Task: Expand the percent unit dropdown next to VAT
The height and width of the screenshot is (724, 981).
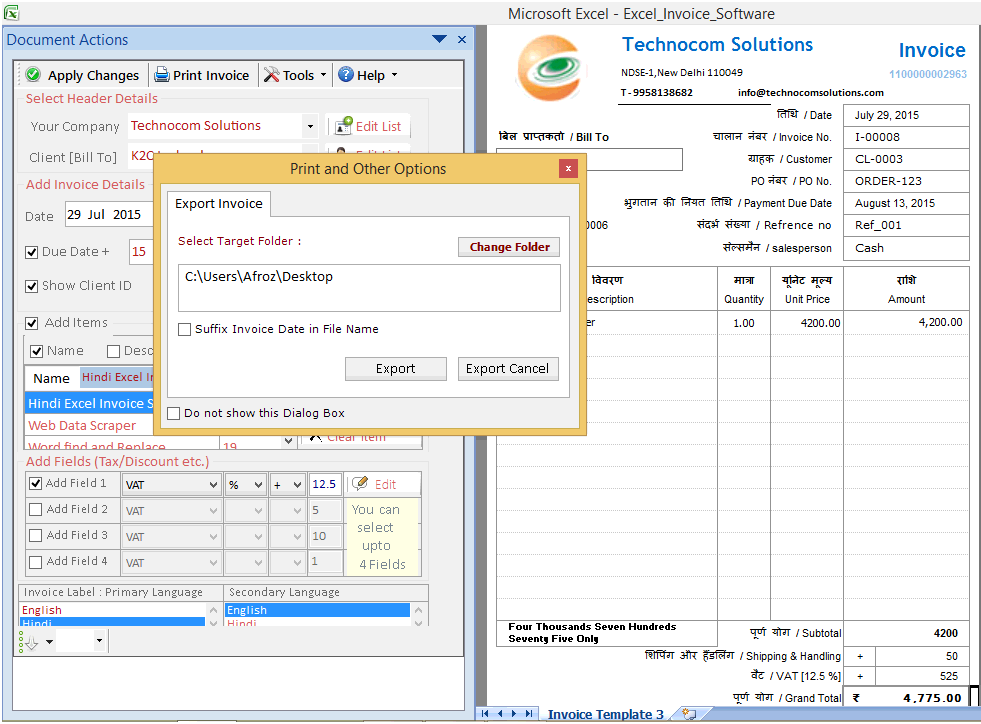Action: [x=256, y=483]
